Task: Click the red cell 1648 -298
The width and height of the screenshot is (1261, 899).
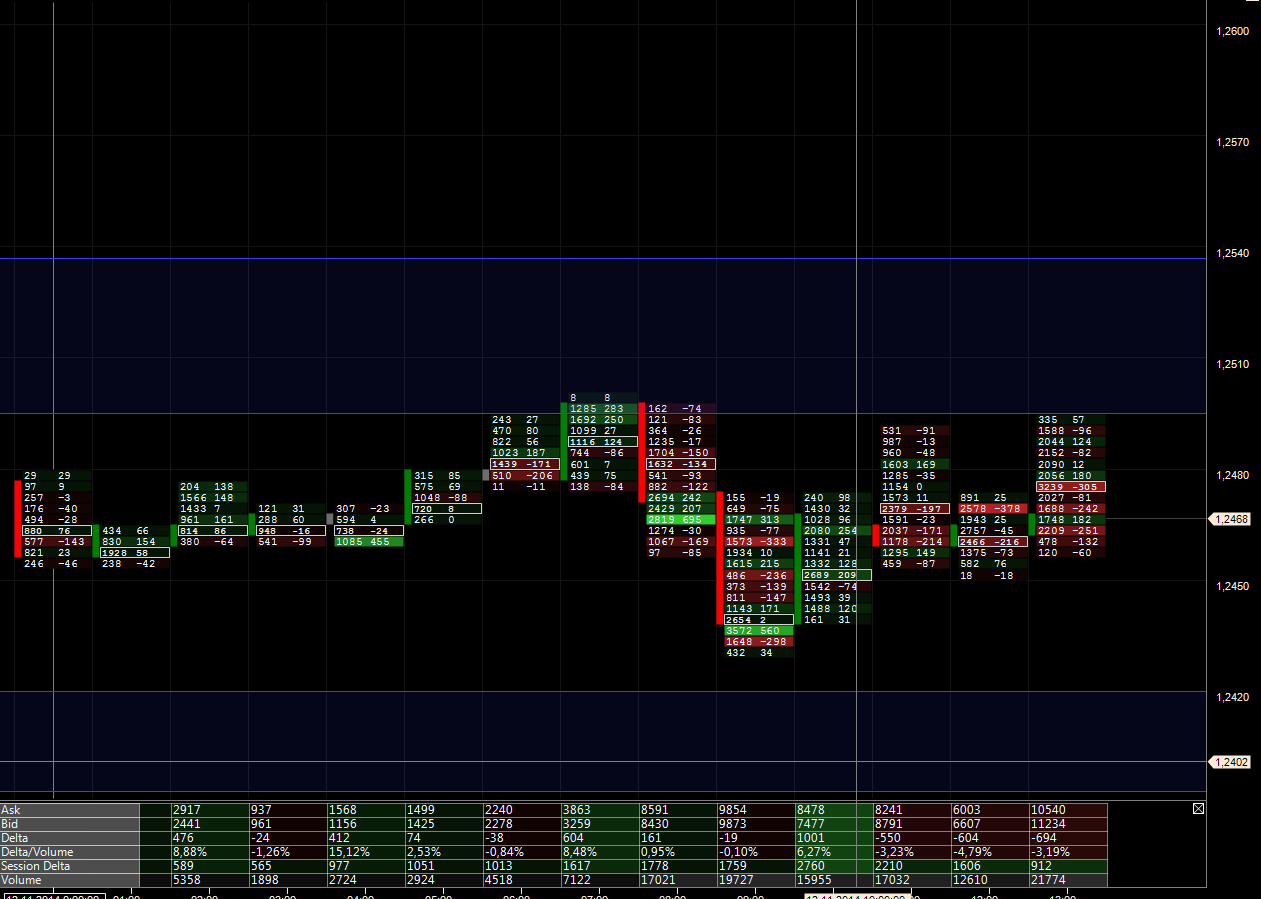Action: click(x=759, y=642)
